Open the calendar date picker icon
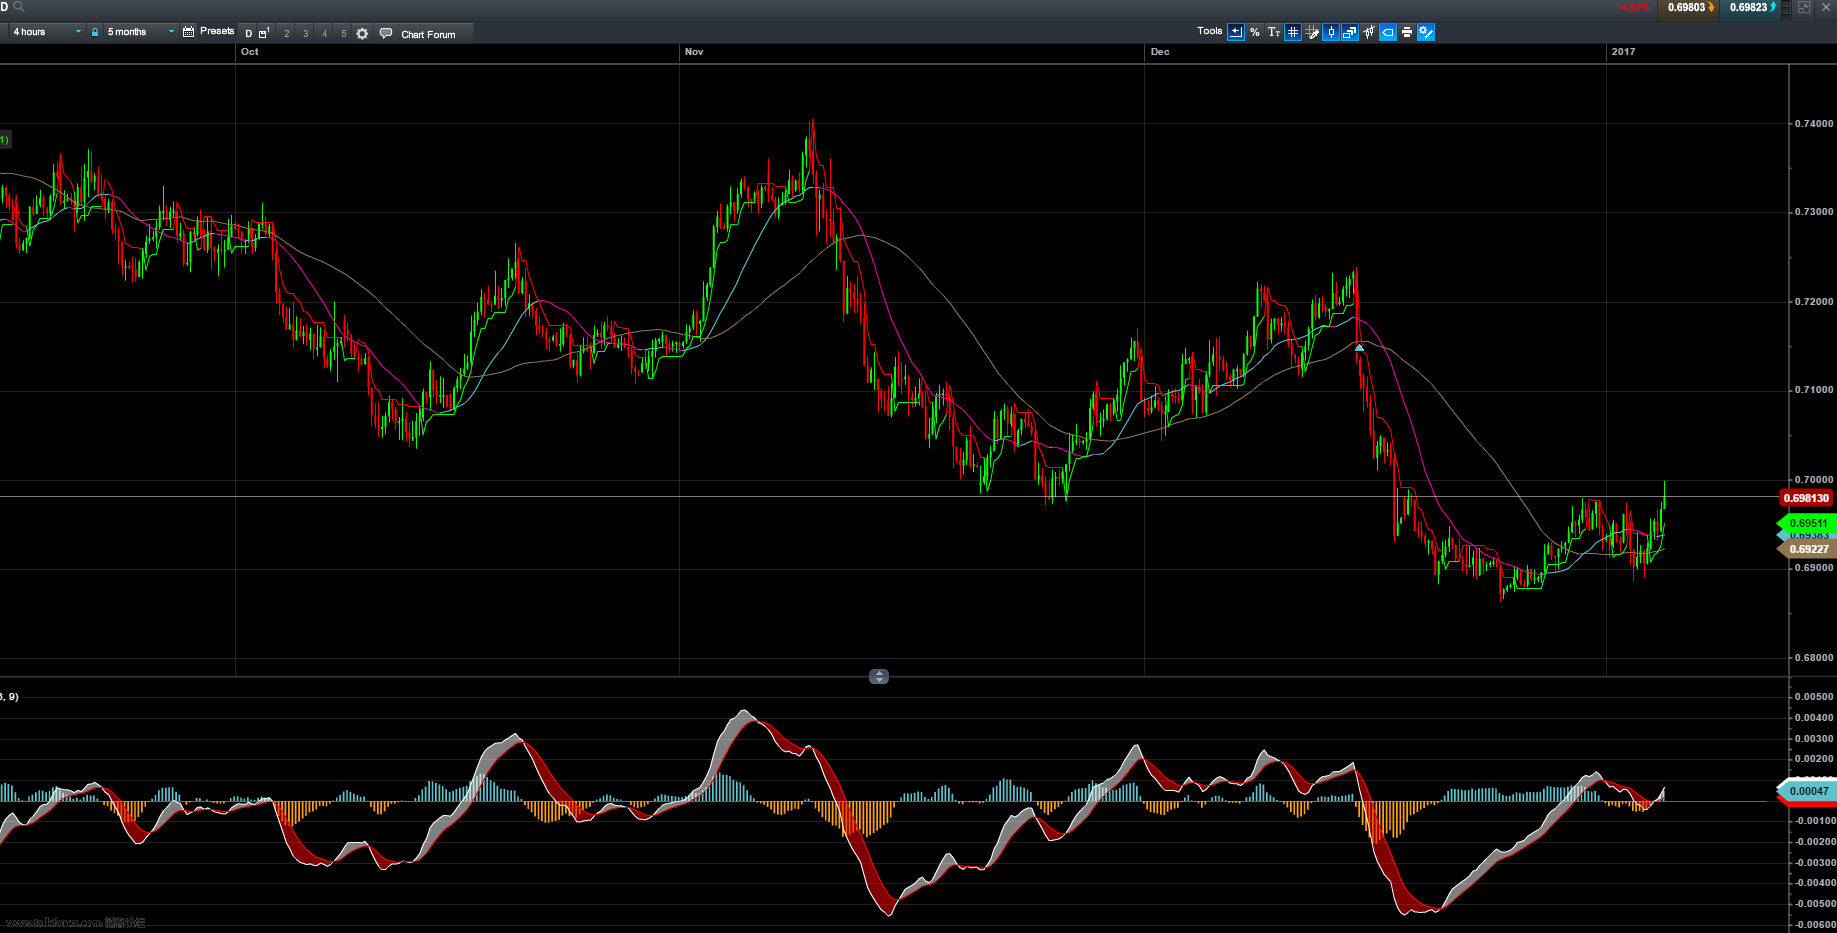1837x933 pixels. click(188, 32)
